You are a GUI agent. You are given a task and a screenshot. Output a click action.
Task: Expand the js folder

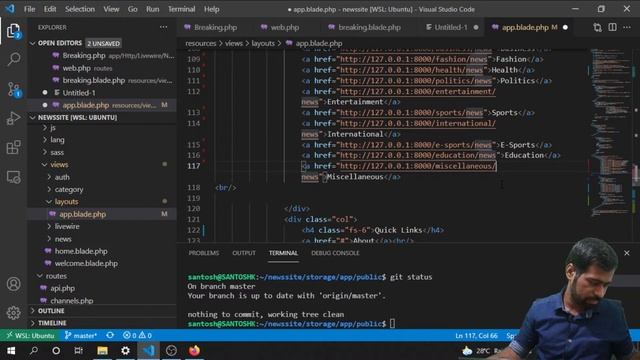click(x=102, y=128)
